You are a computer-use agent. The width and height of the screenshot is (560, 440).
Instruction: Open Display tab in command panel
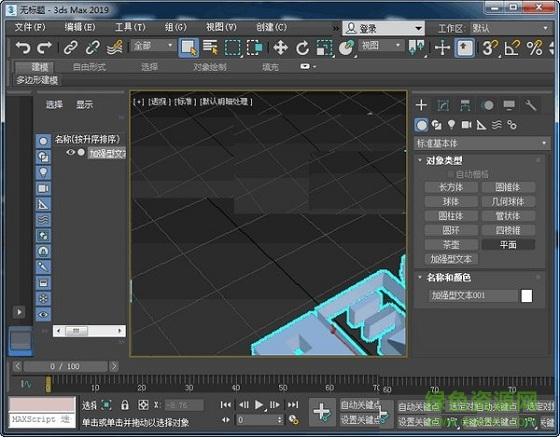pos(509,105)
